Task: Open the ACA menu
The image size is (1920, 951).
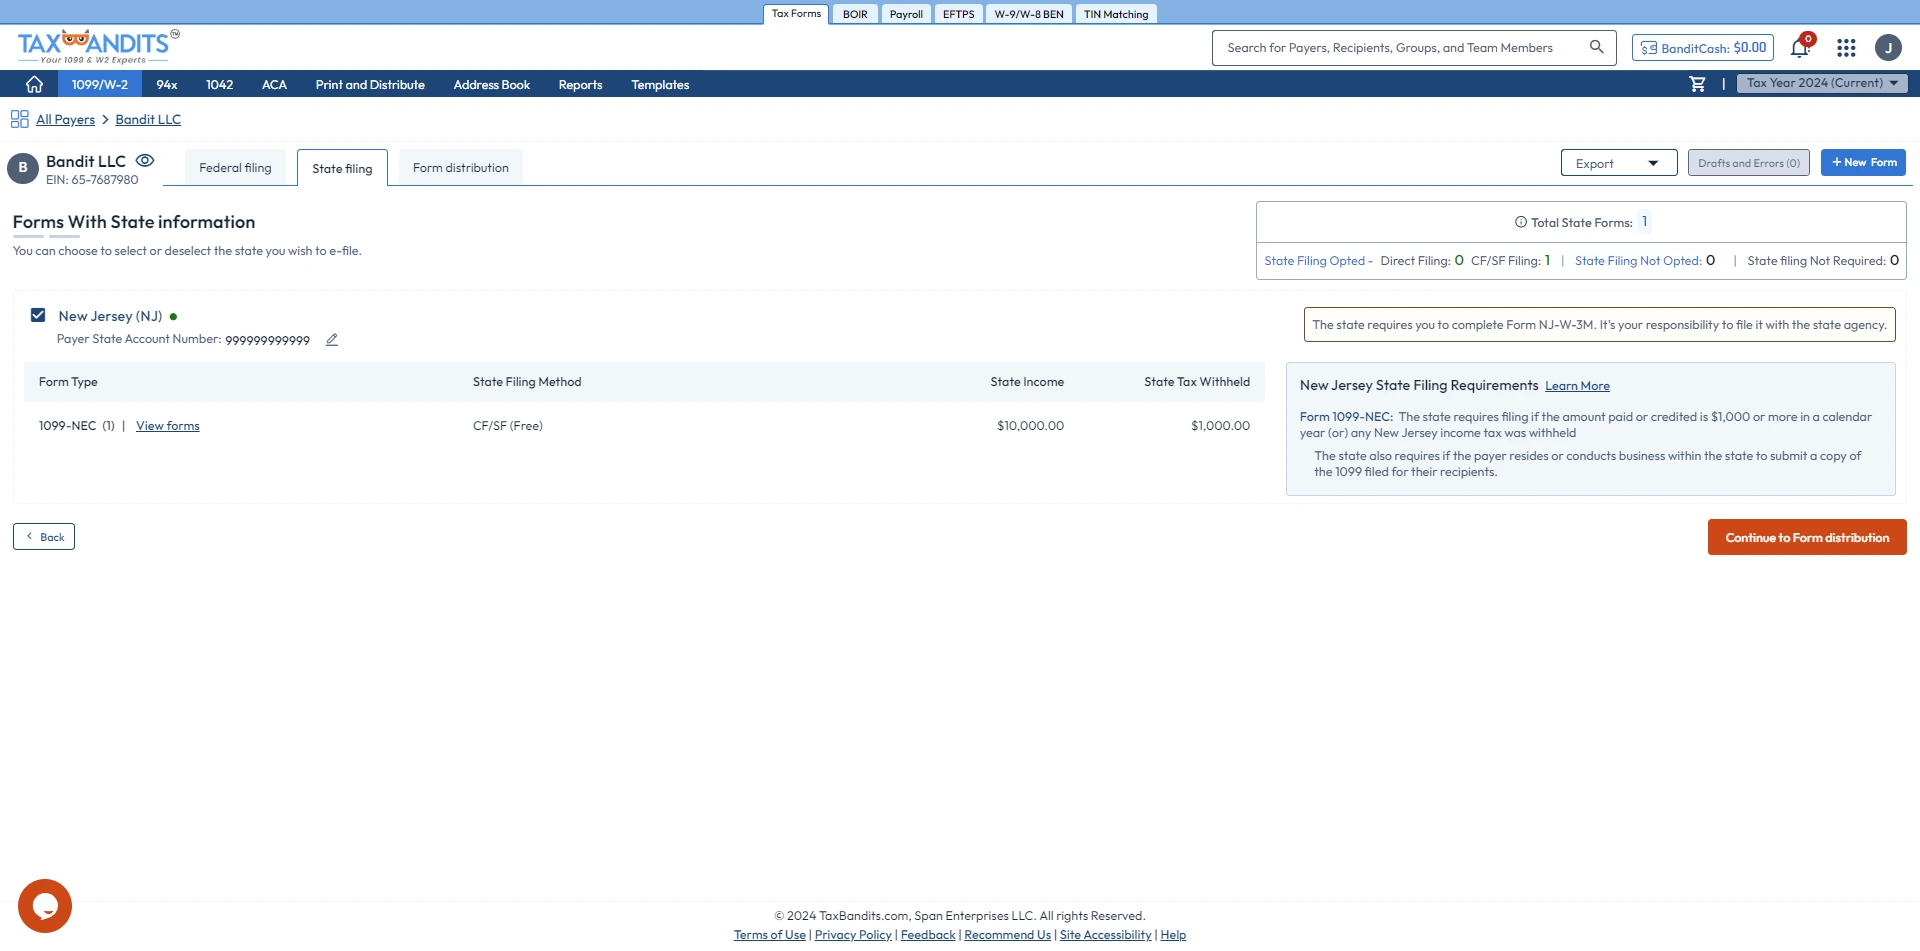Action: pyautogui.click(x=274, y=84)
